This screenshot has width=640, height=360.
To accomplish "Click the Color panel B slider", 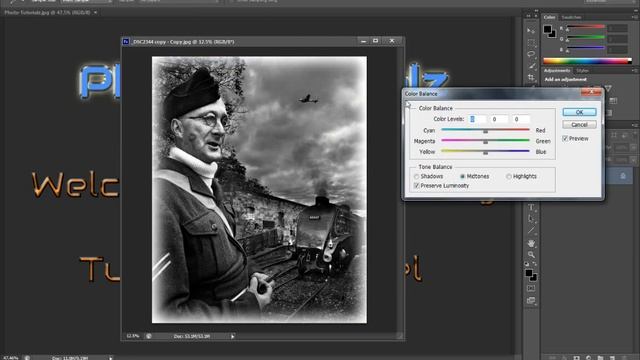I will coord(585,48).
